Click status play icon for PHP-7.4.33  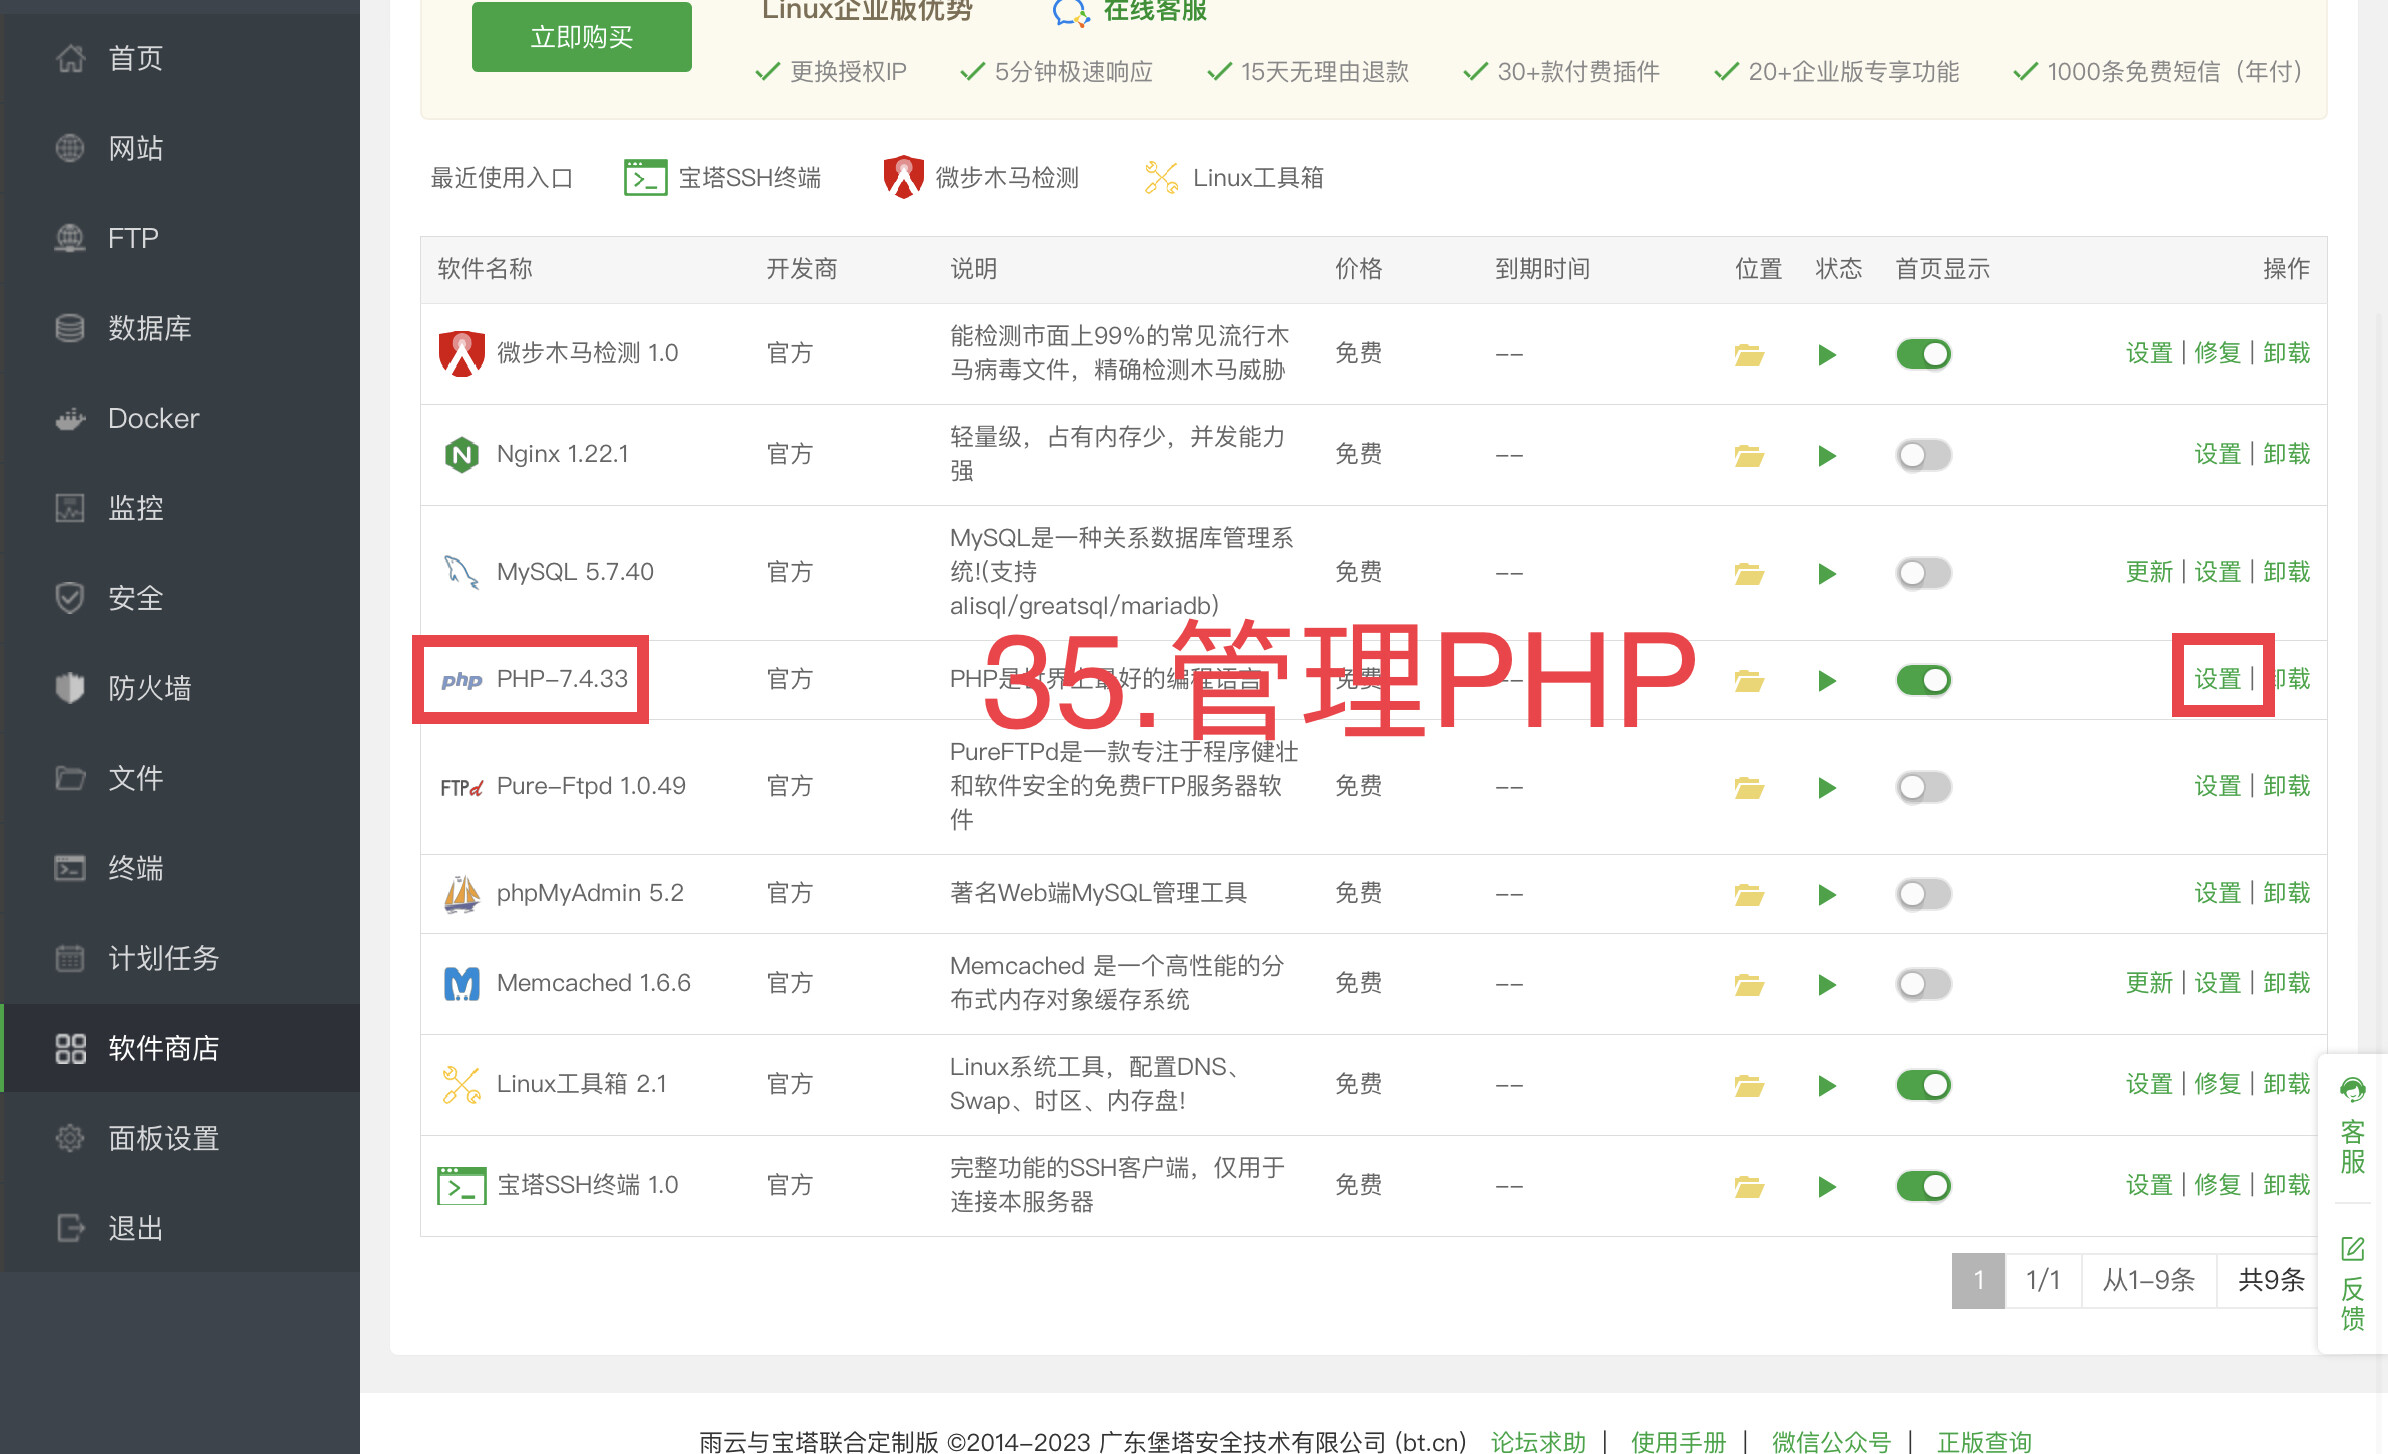(1827, 680)
